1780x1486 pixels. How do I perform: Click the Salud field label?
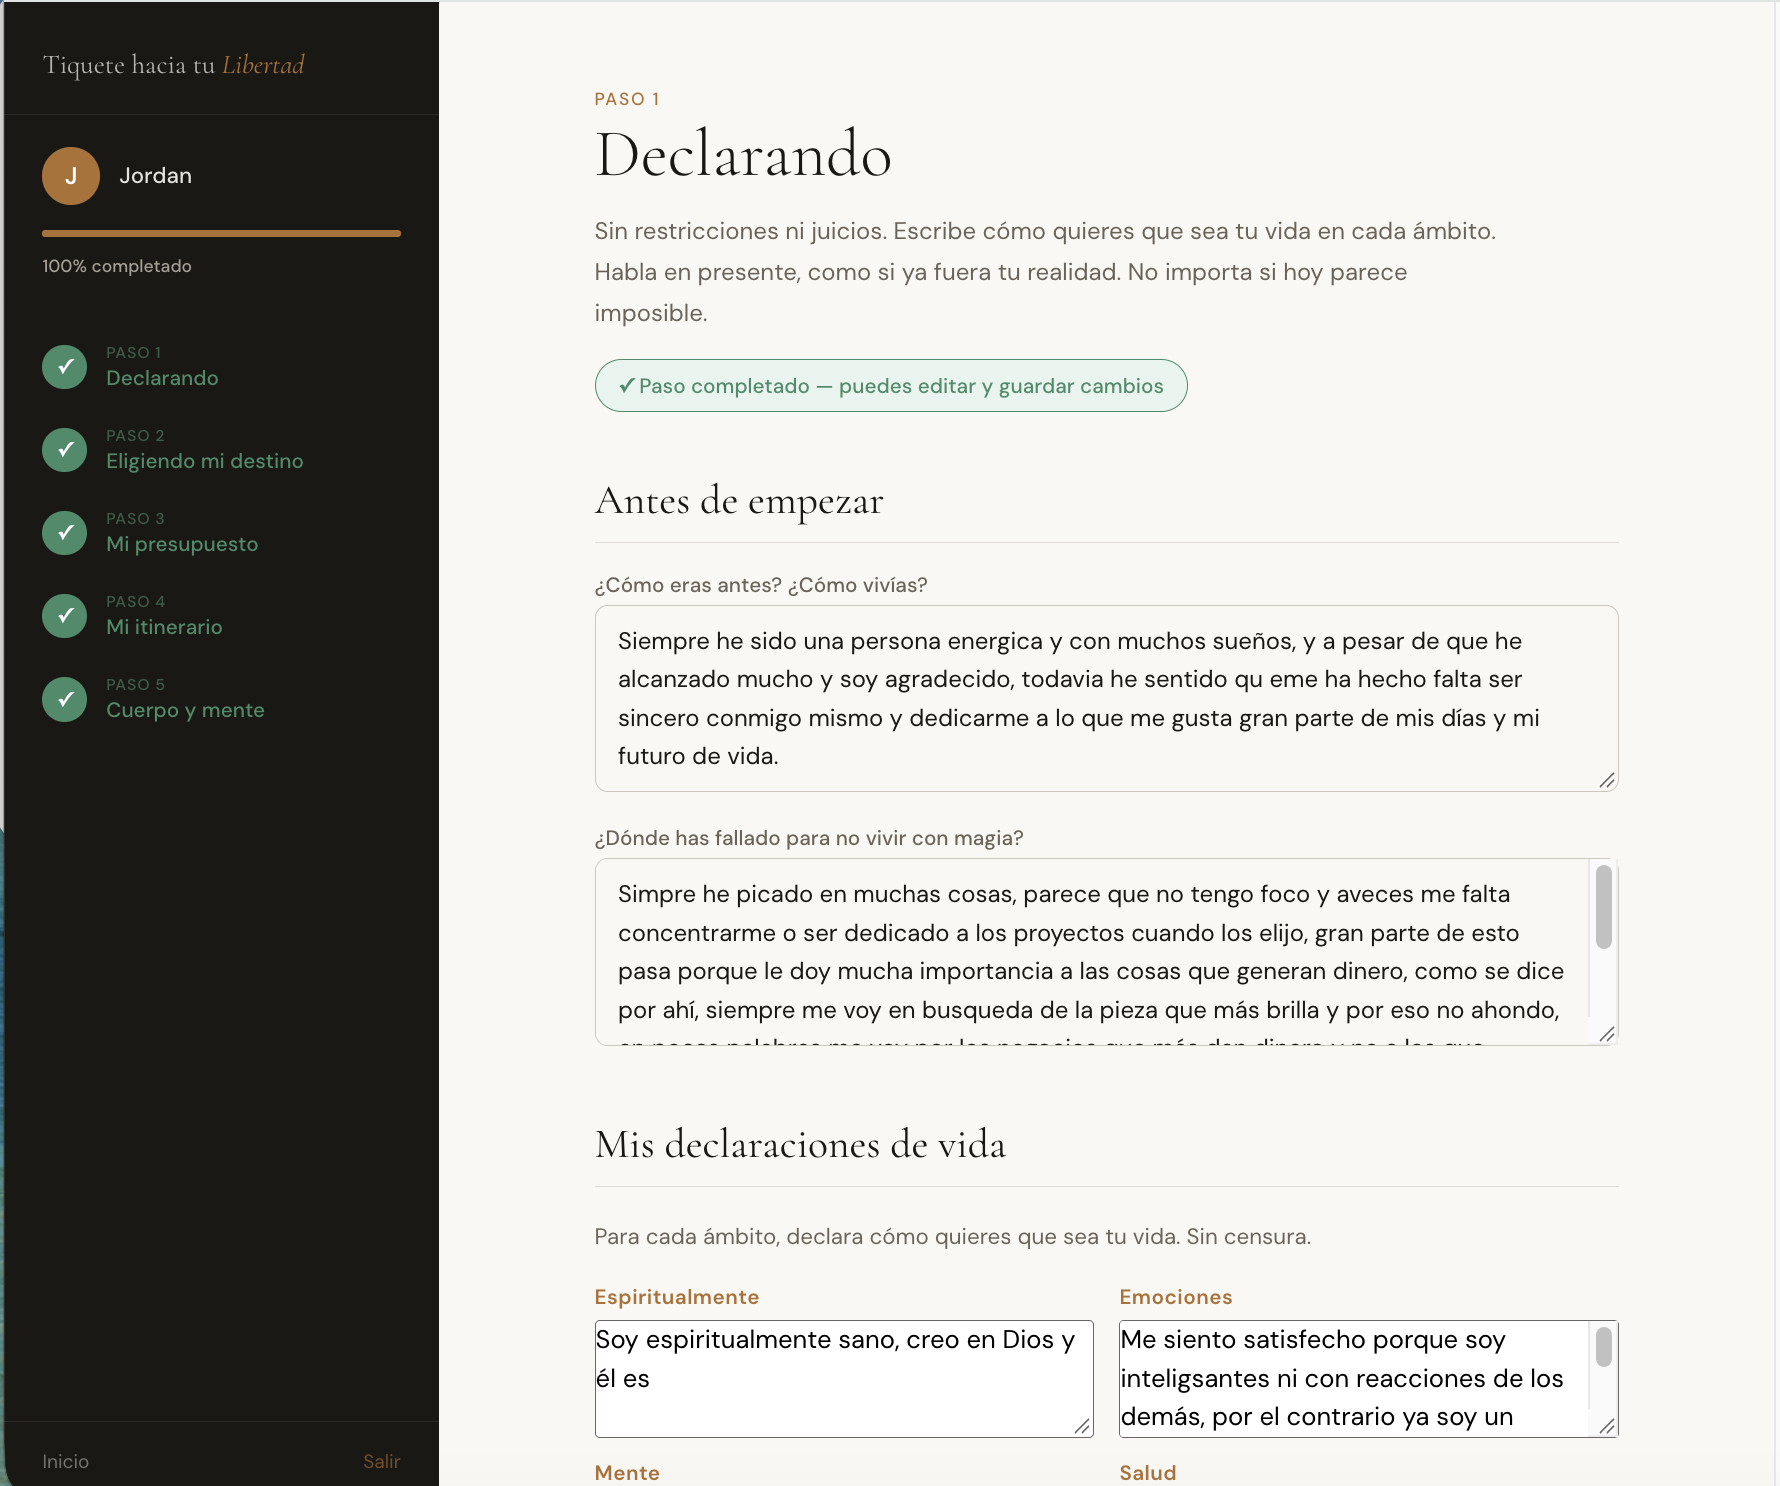[1148, 1473]
